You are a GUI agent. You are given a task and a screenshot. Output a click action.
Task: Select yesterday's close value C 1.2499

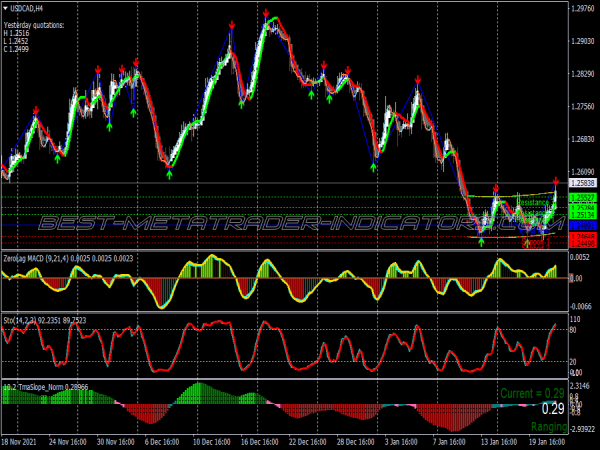coord(16,49)
